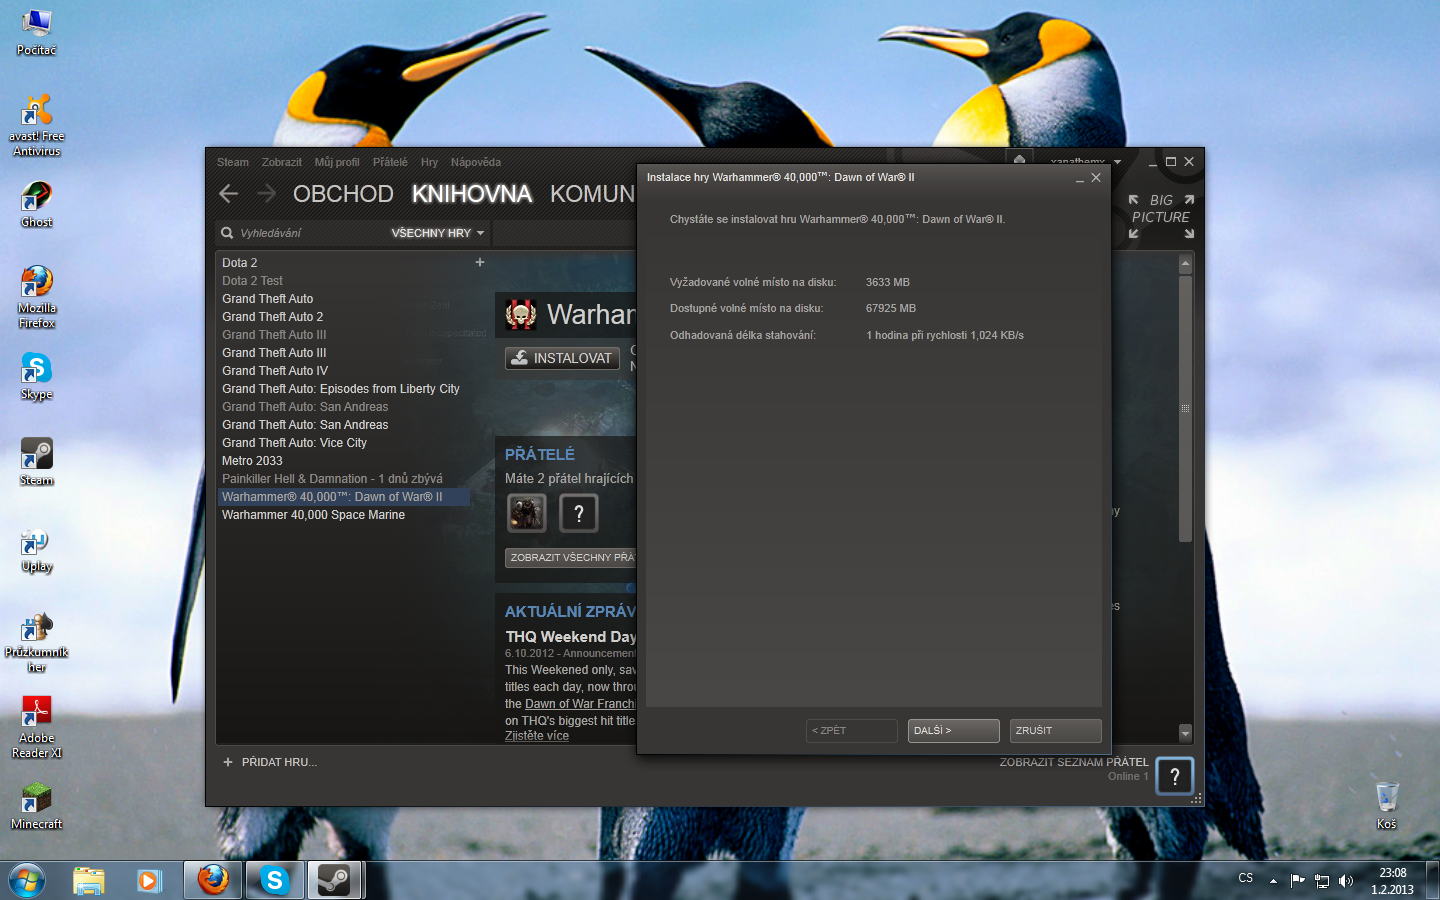Viewport: 1440px width, 900px height.
Task: Open Steam from the Windows taskbar
Action: [334, 880]
